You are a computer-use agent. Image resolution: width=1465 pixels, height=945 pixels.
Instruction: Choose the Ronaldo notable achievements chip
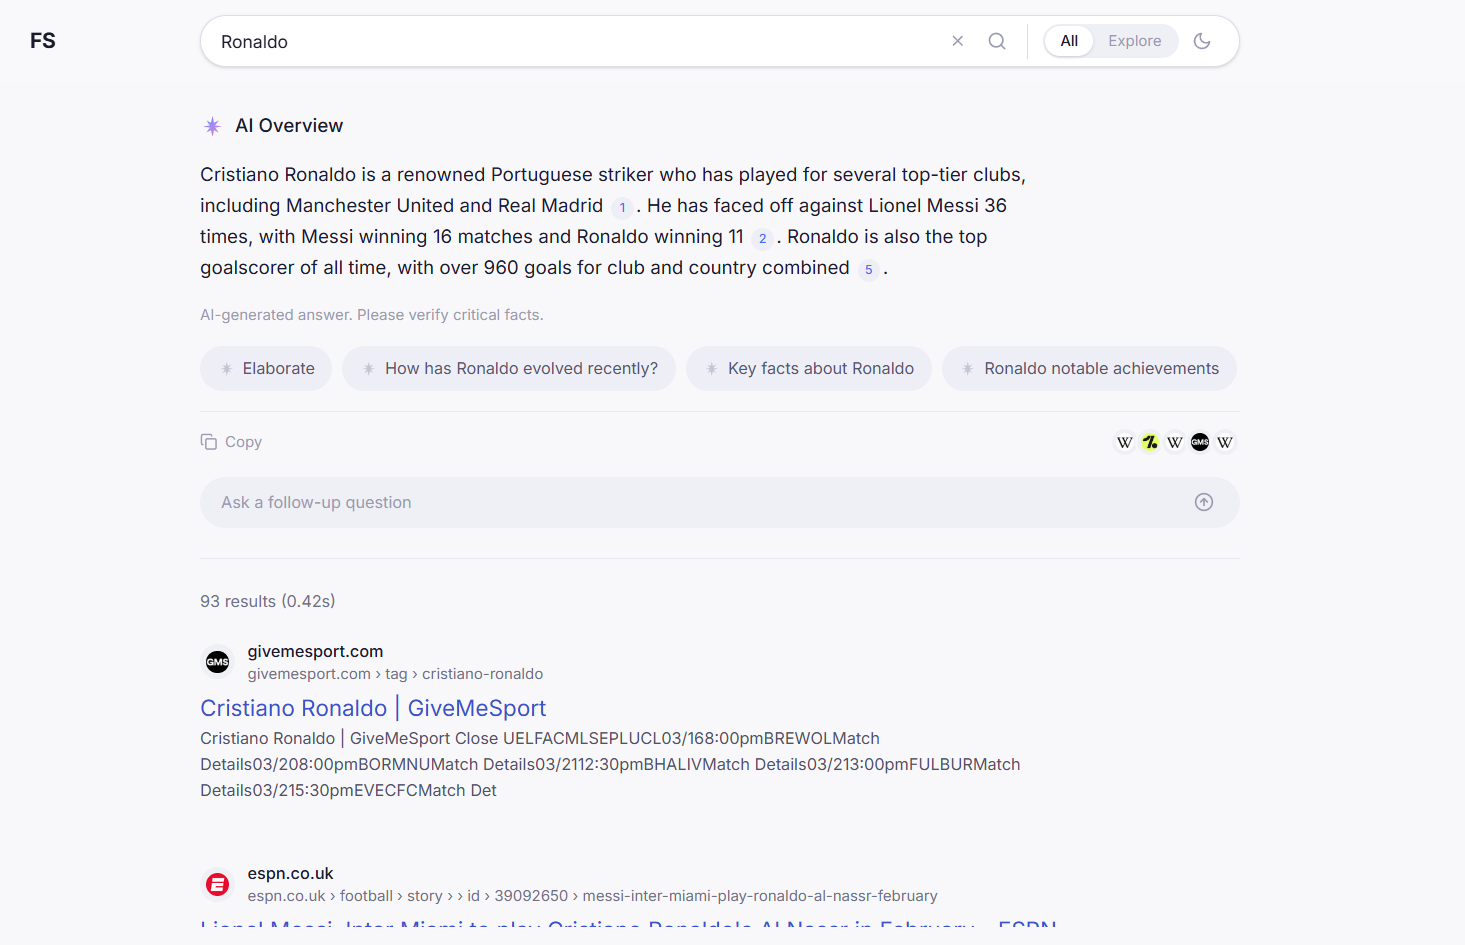click(1088, 368)
